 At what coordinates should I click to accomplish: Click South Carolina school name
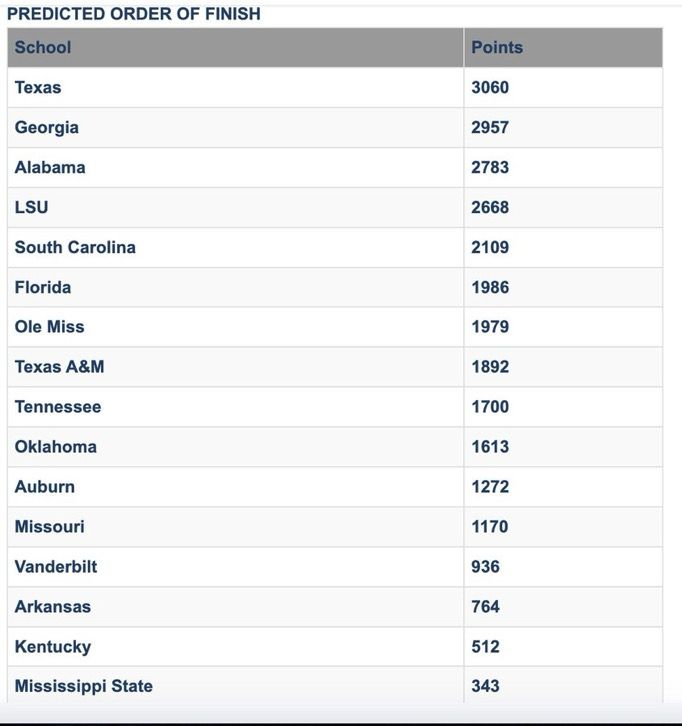(x=75, y=247)
